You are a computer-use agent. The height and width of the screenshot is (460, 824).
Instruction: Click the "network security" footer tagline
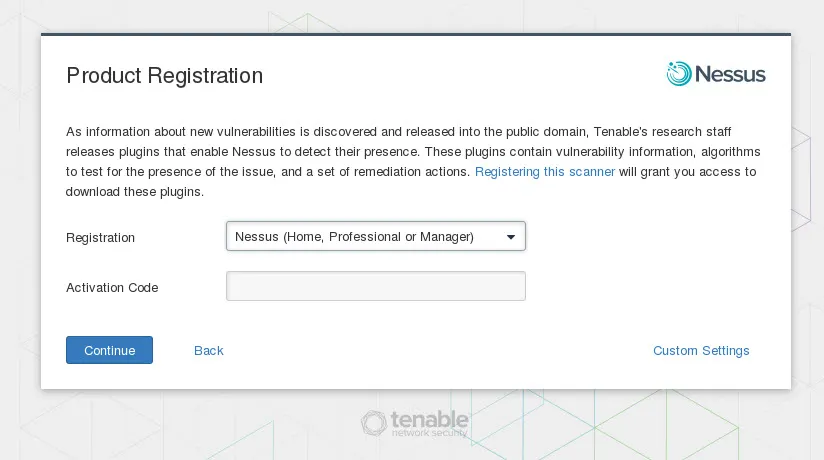(429, 432)
